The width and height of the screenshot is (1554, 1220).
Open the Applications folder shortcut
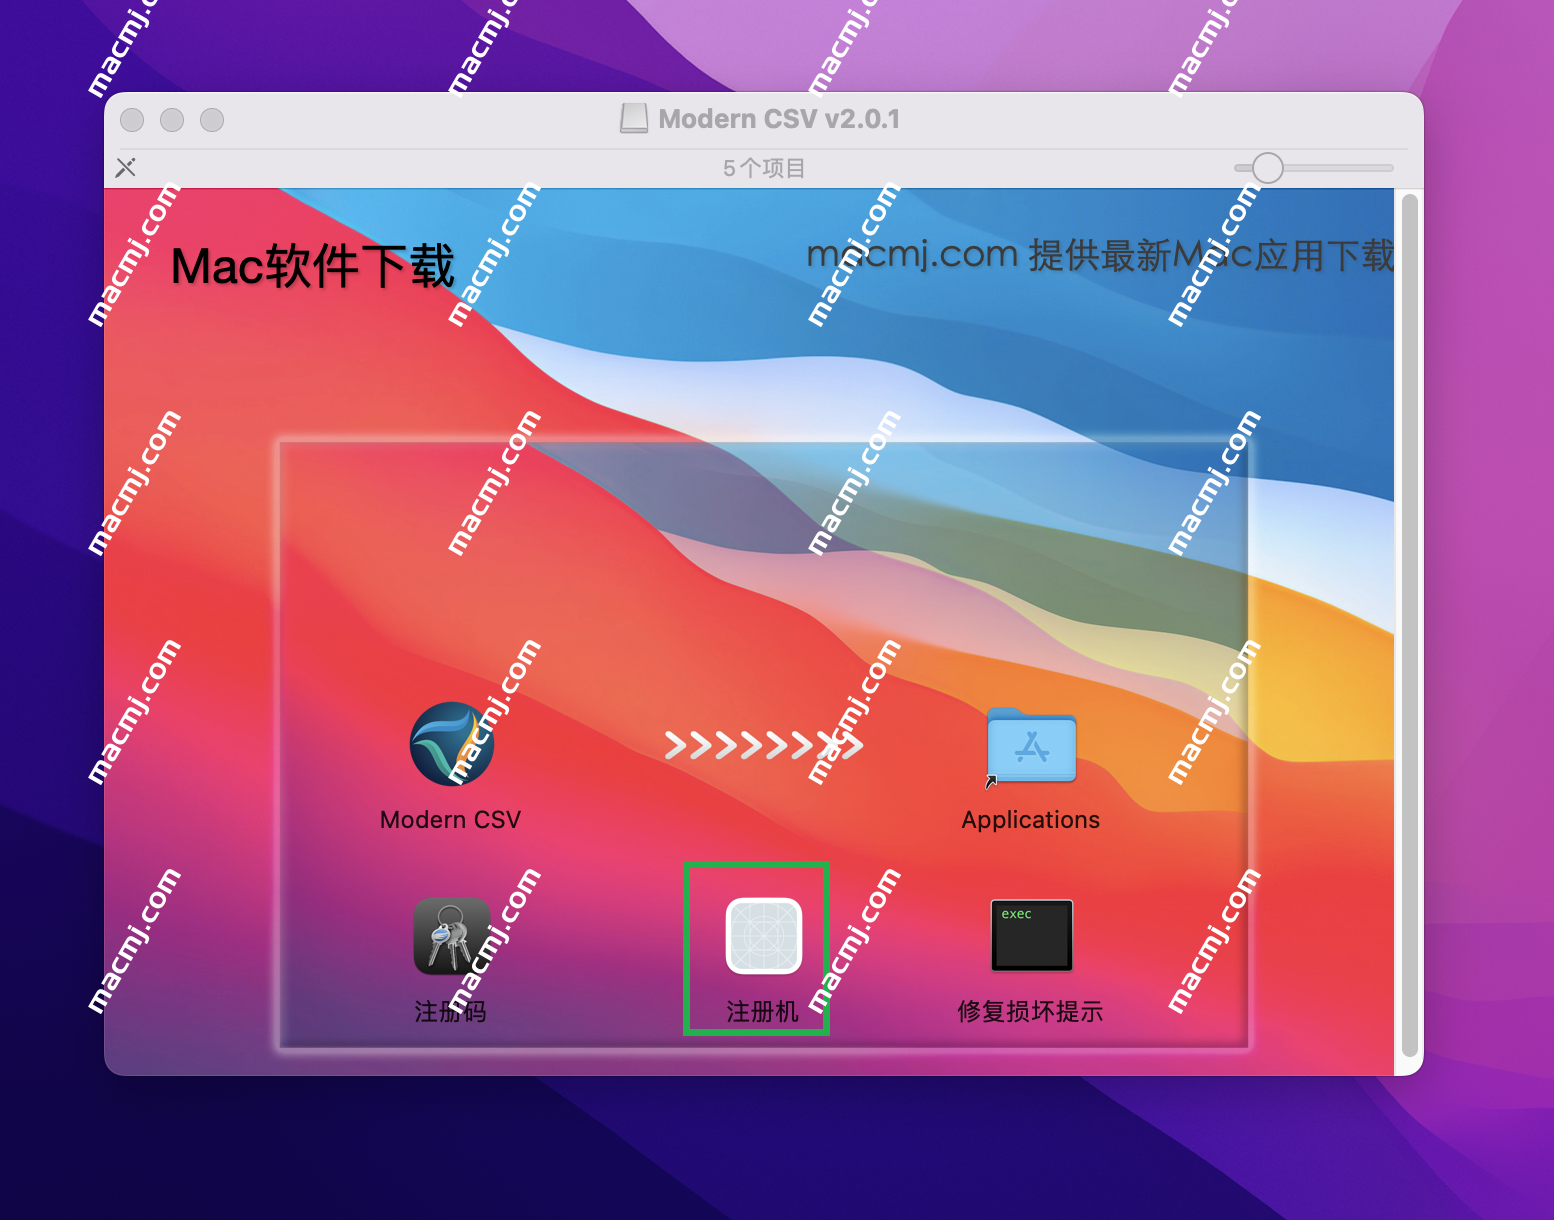1031,746
